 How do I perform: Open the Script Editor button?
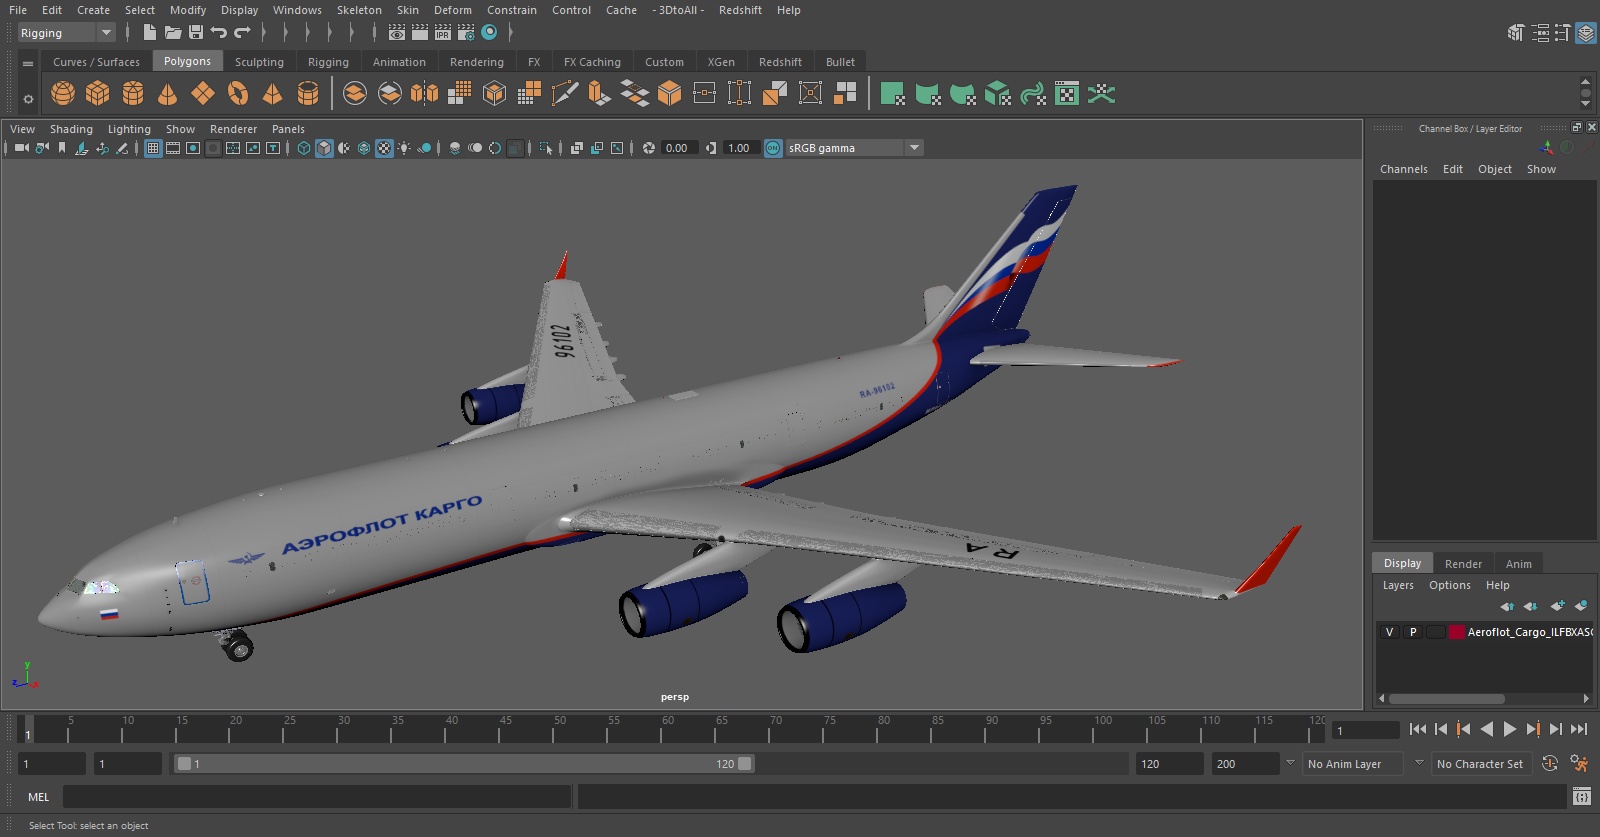click(1582, 797)
